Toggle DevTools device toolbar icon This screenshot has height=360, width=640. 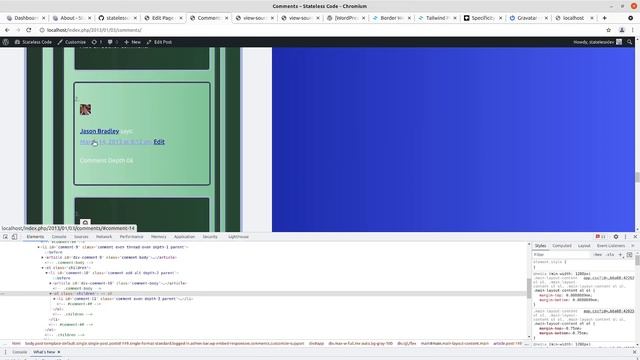click(x=14, y=237)
